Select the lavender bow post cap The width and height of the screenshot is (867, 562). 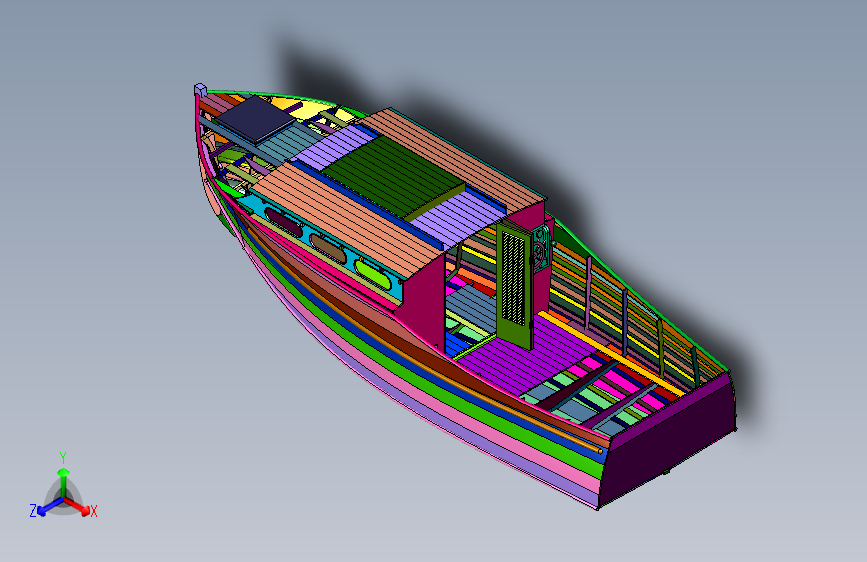click(200, 89)
